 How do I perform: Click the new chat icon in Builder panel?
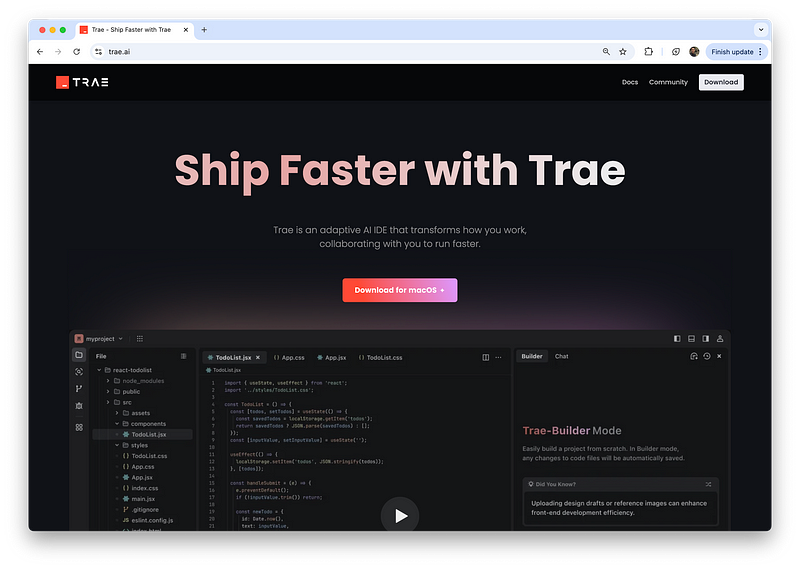[x=694, y=356]
